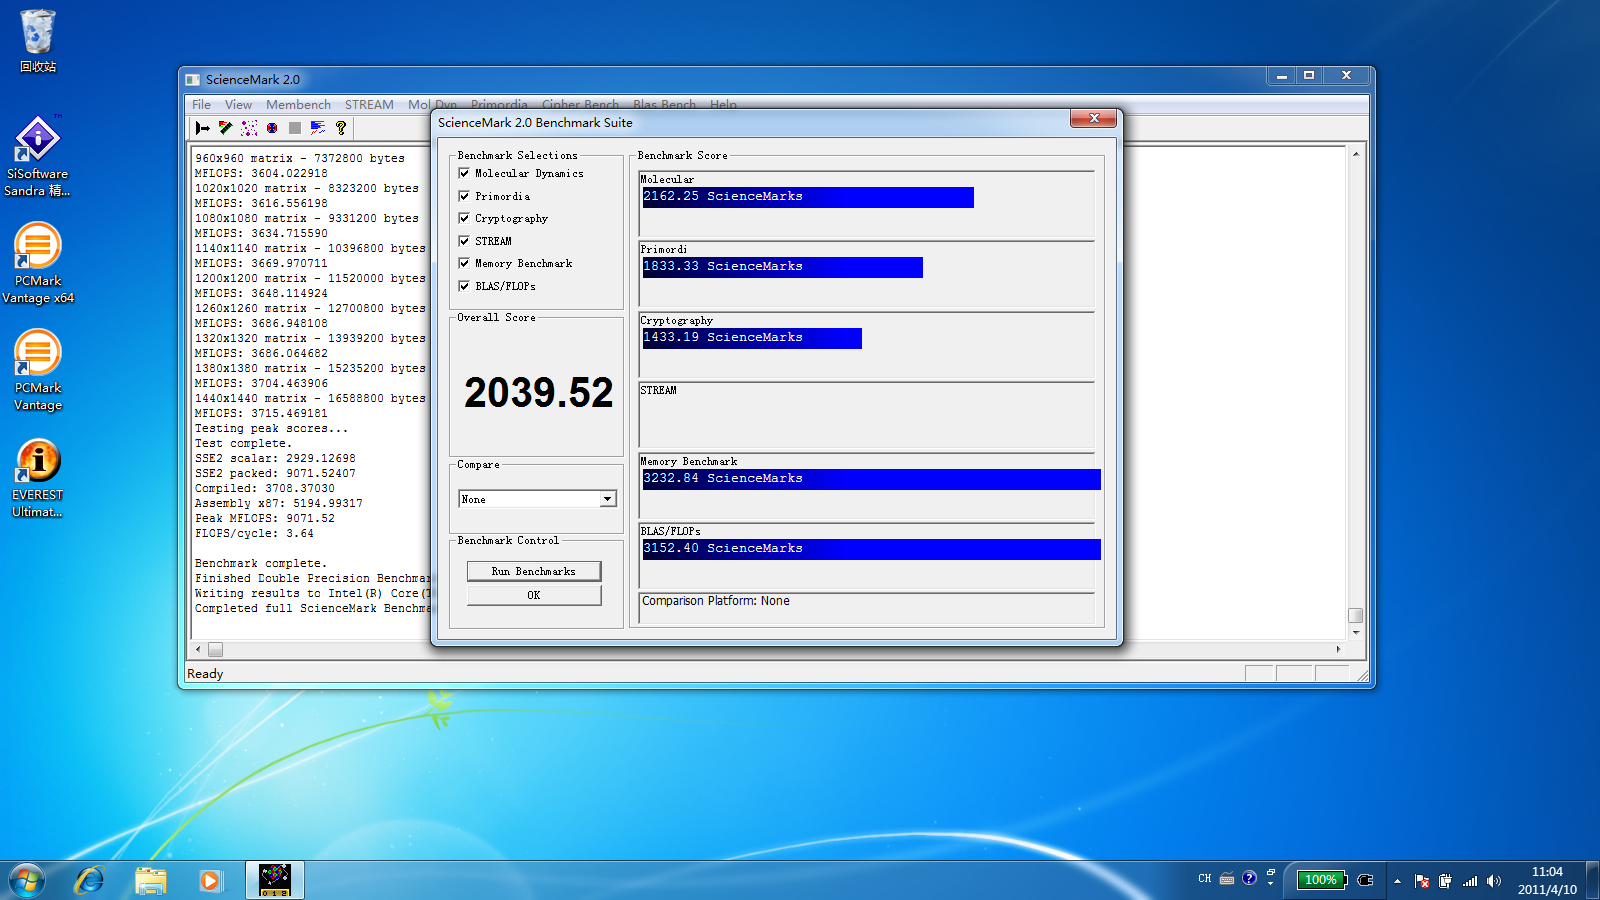
Task: Open the Windows Start menu
Action: [x=27, y=880]
